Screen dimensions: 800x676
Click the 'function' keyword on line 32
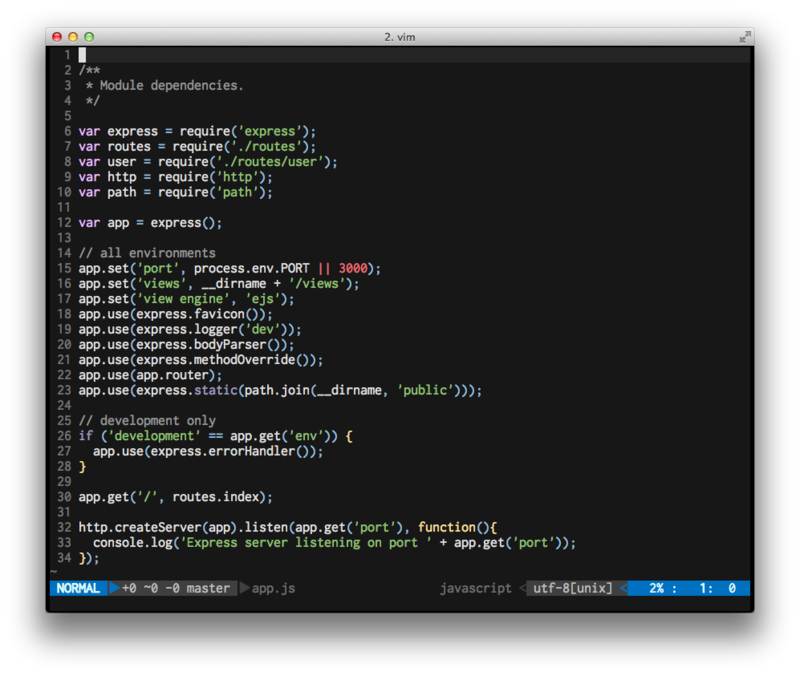(447, 528)
